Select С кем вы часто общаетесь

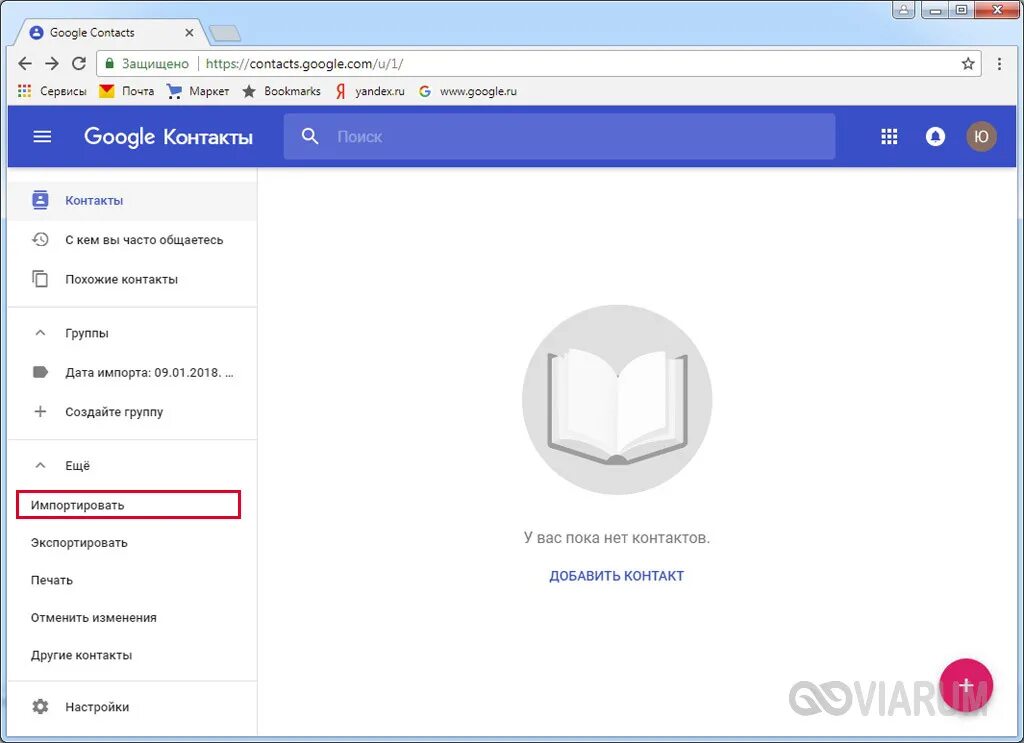click(146, 239)
